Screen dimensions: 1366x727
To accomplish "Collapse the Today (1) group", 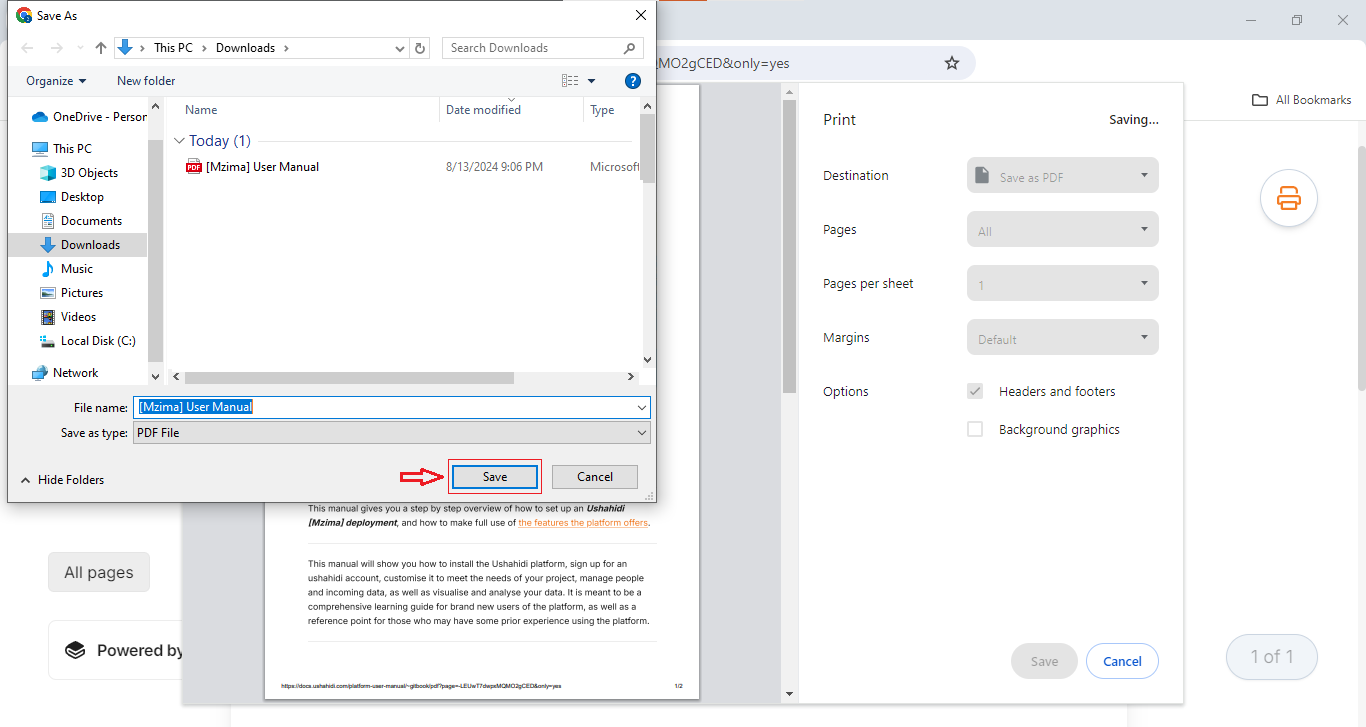I will tap(179, 141).
